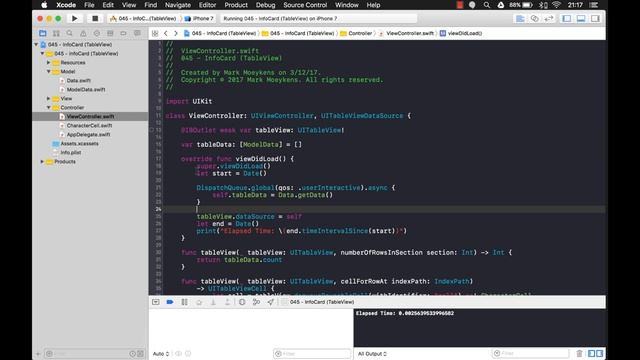Image resolution: width=640 pixels, height=360 pixels.
Task: Show only the variables view pane
Action: [591, 353]
